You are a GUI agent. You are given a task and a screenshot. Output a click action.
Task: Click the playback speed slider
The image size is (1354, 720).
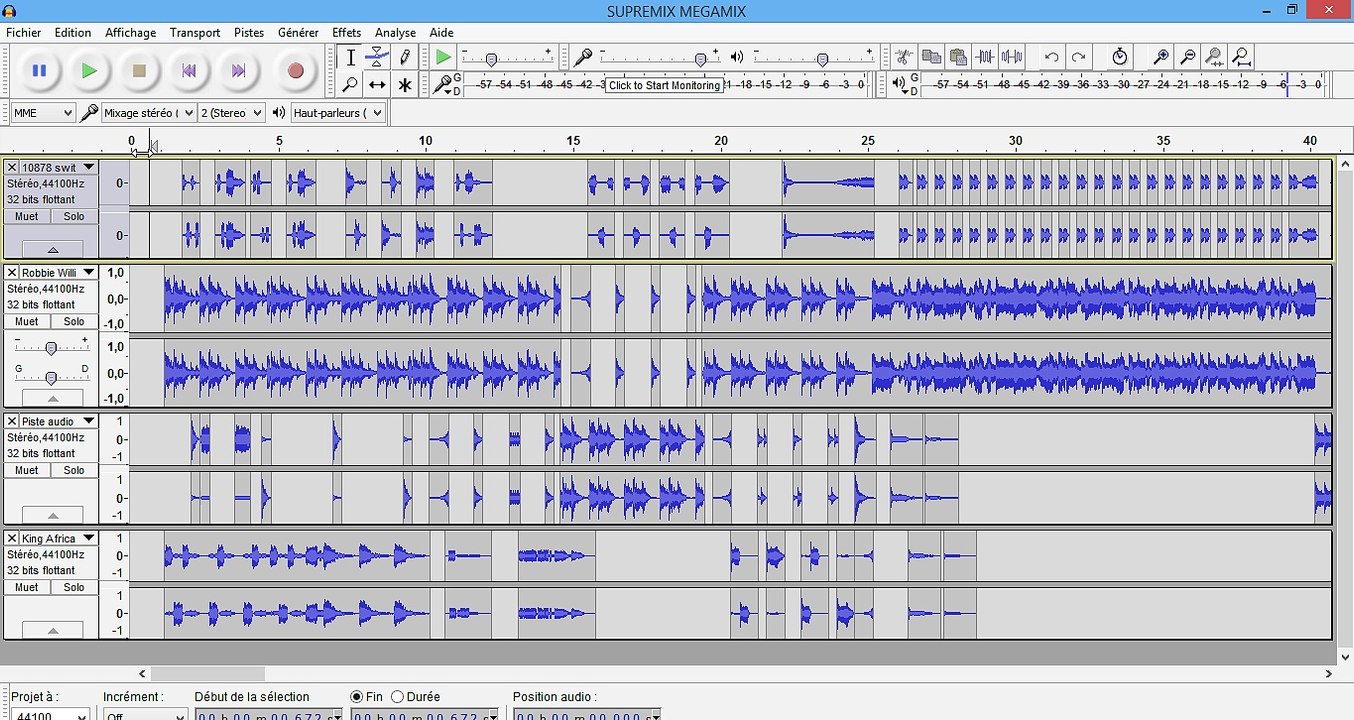coord(506,58)
